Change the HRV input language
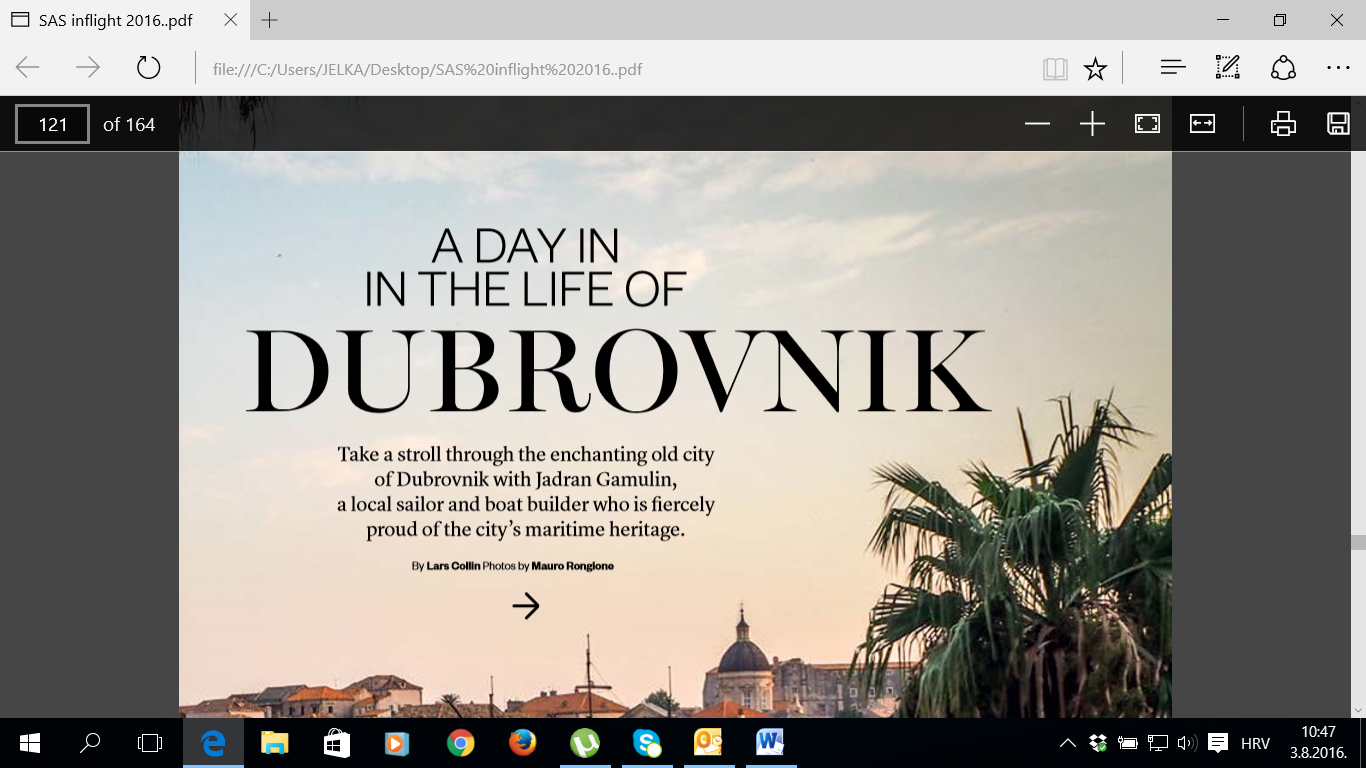This screenshot has width=1366, height=768. tap(1255, 743)
